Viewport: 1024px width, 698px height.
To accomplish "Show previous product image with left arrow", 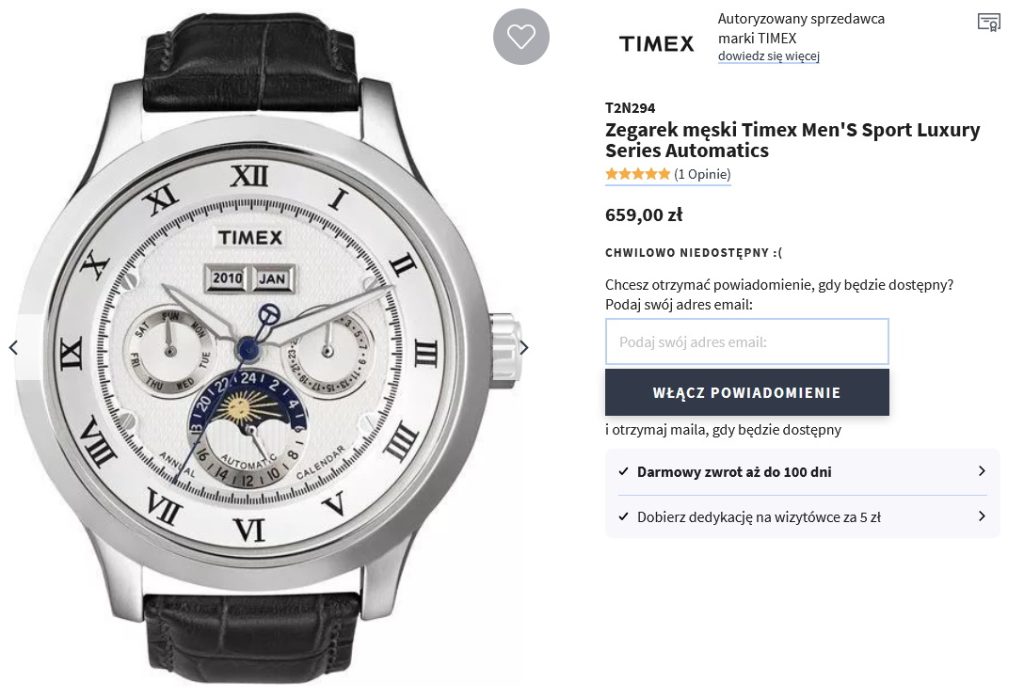I will pos(13,348).
